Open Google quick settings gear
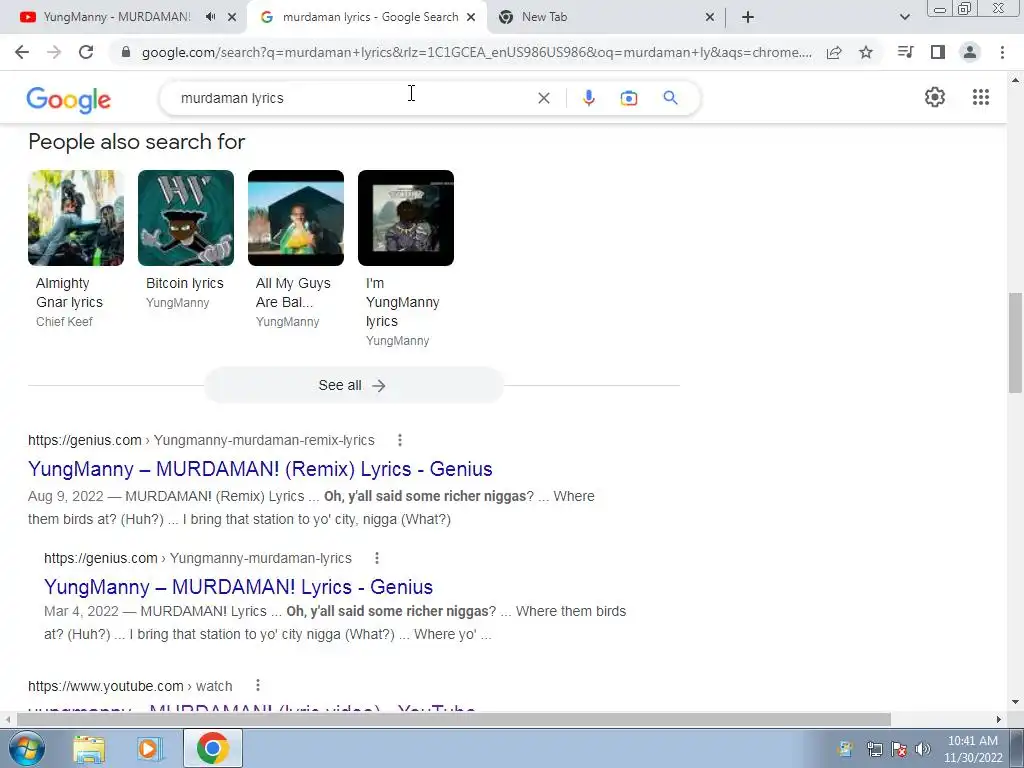This screenshot has height=768, width=1024. click(x=935, y=97)
